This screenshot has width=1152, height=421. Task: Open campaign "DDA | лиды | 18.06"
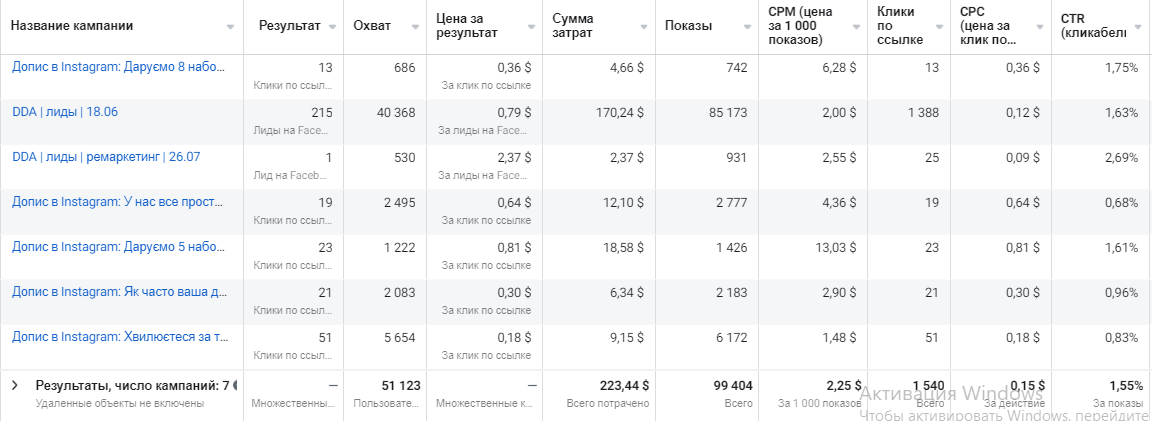pyautogui.click(x=65, y=112)
